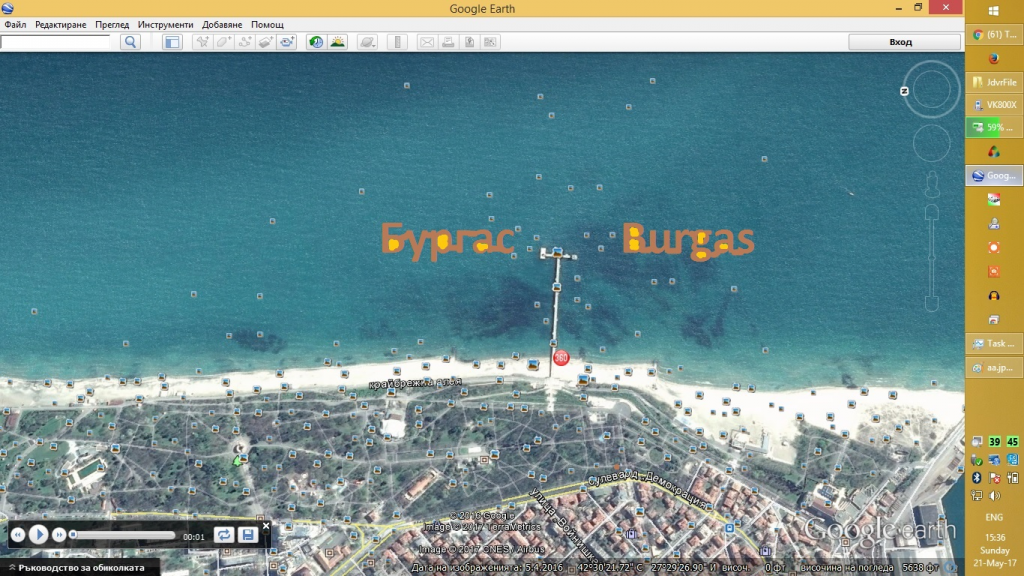Toggle sunlight across the landscape
Image resolution: width=1024 pixels, height=576 pixels.
click(x=338, y=42)
